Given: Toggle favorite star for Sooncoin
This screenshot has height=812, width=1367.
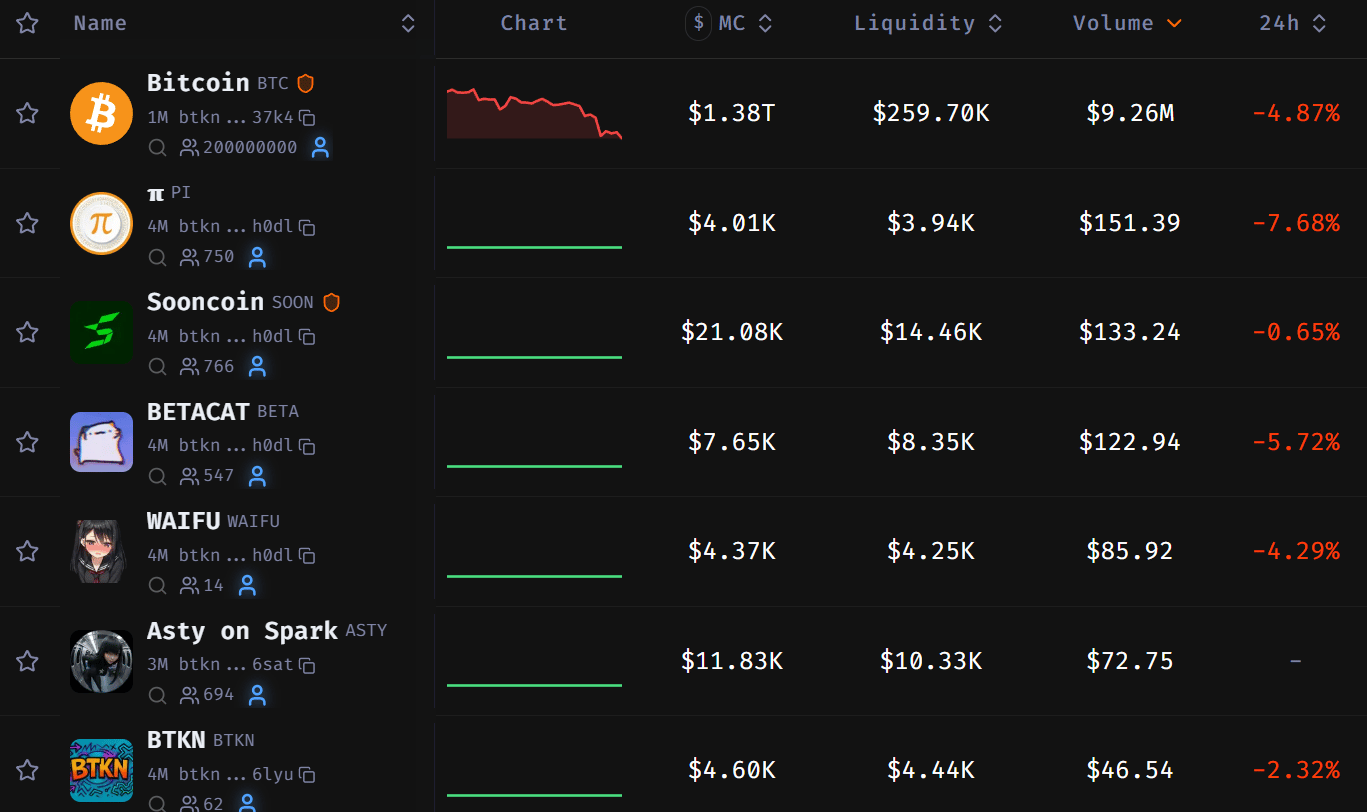Looking at the screenshot, I should click(x=27, y=332).
